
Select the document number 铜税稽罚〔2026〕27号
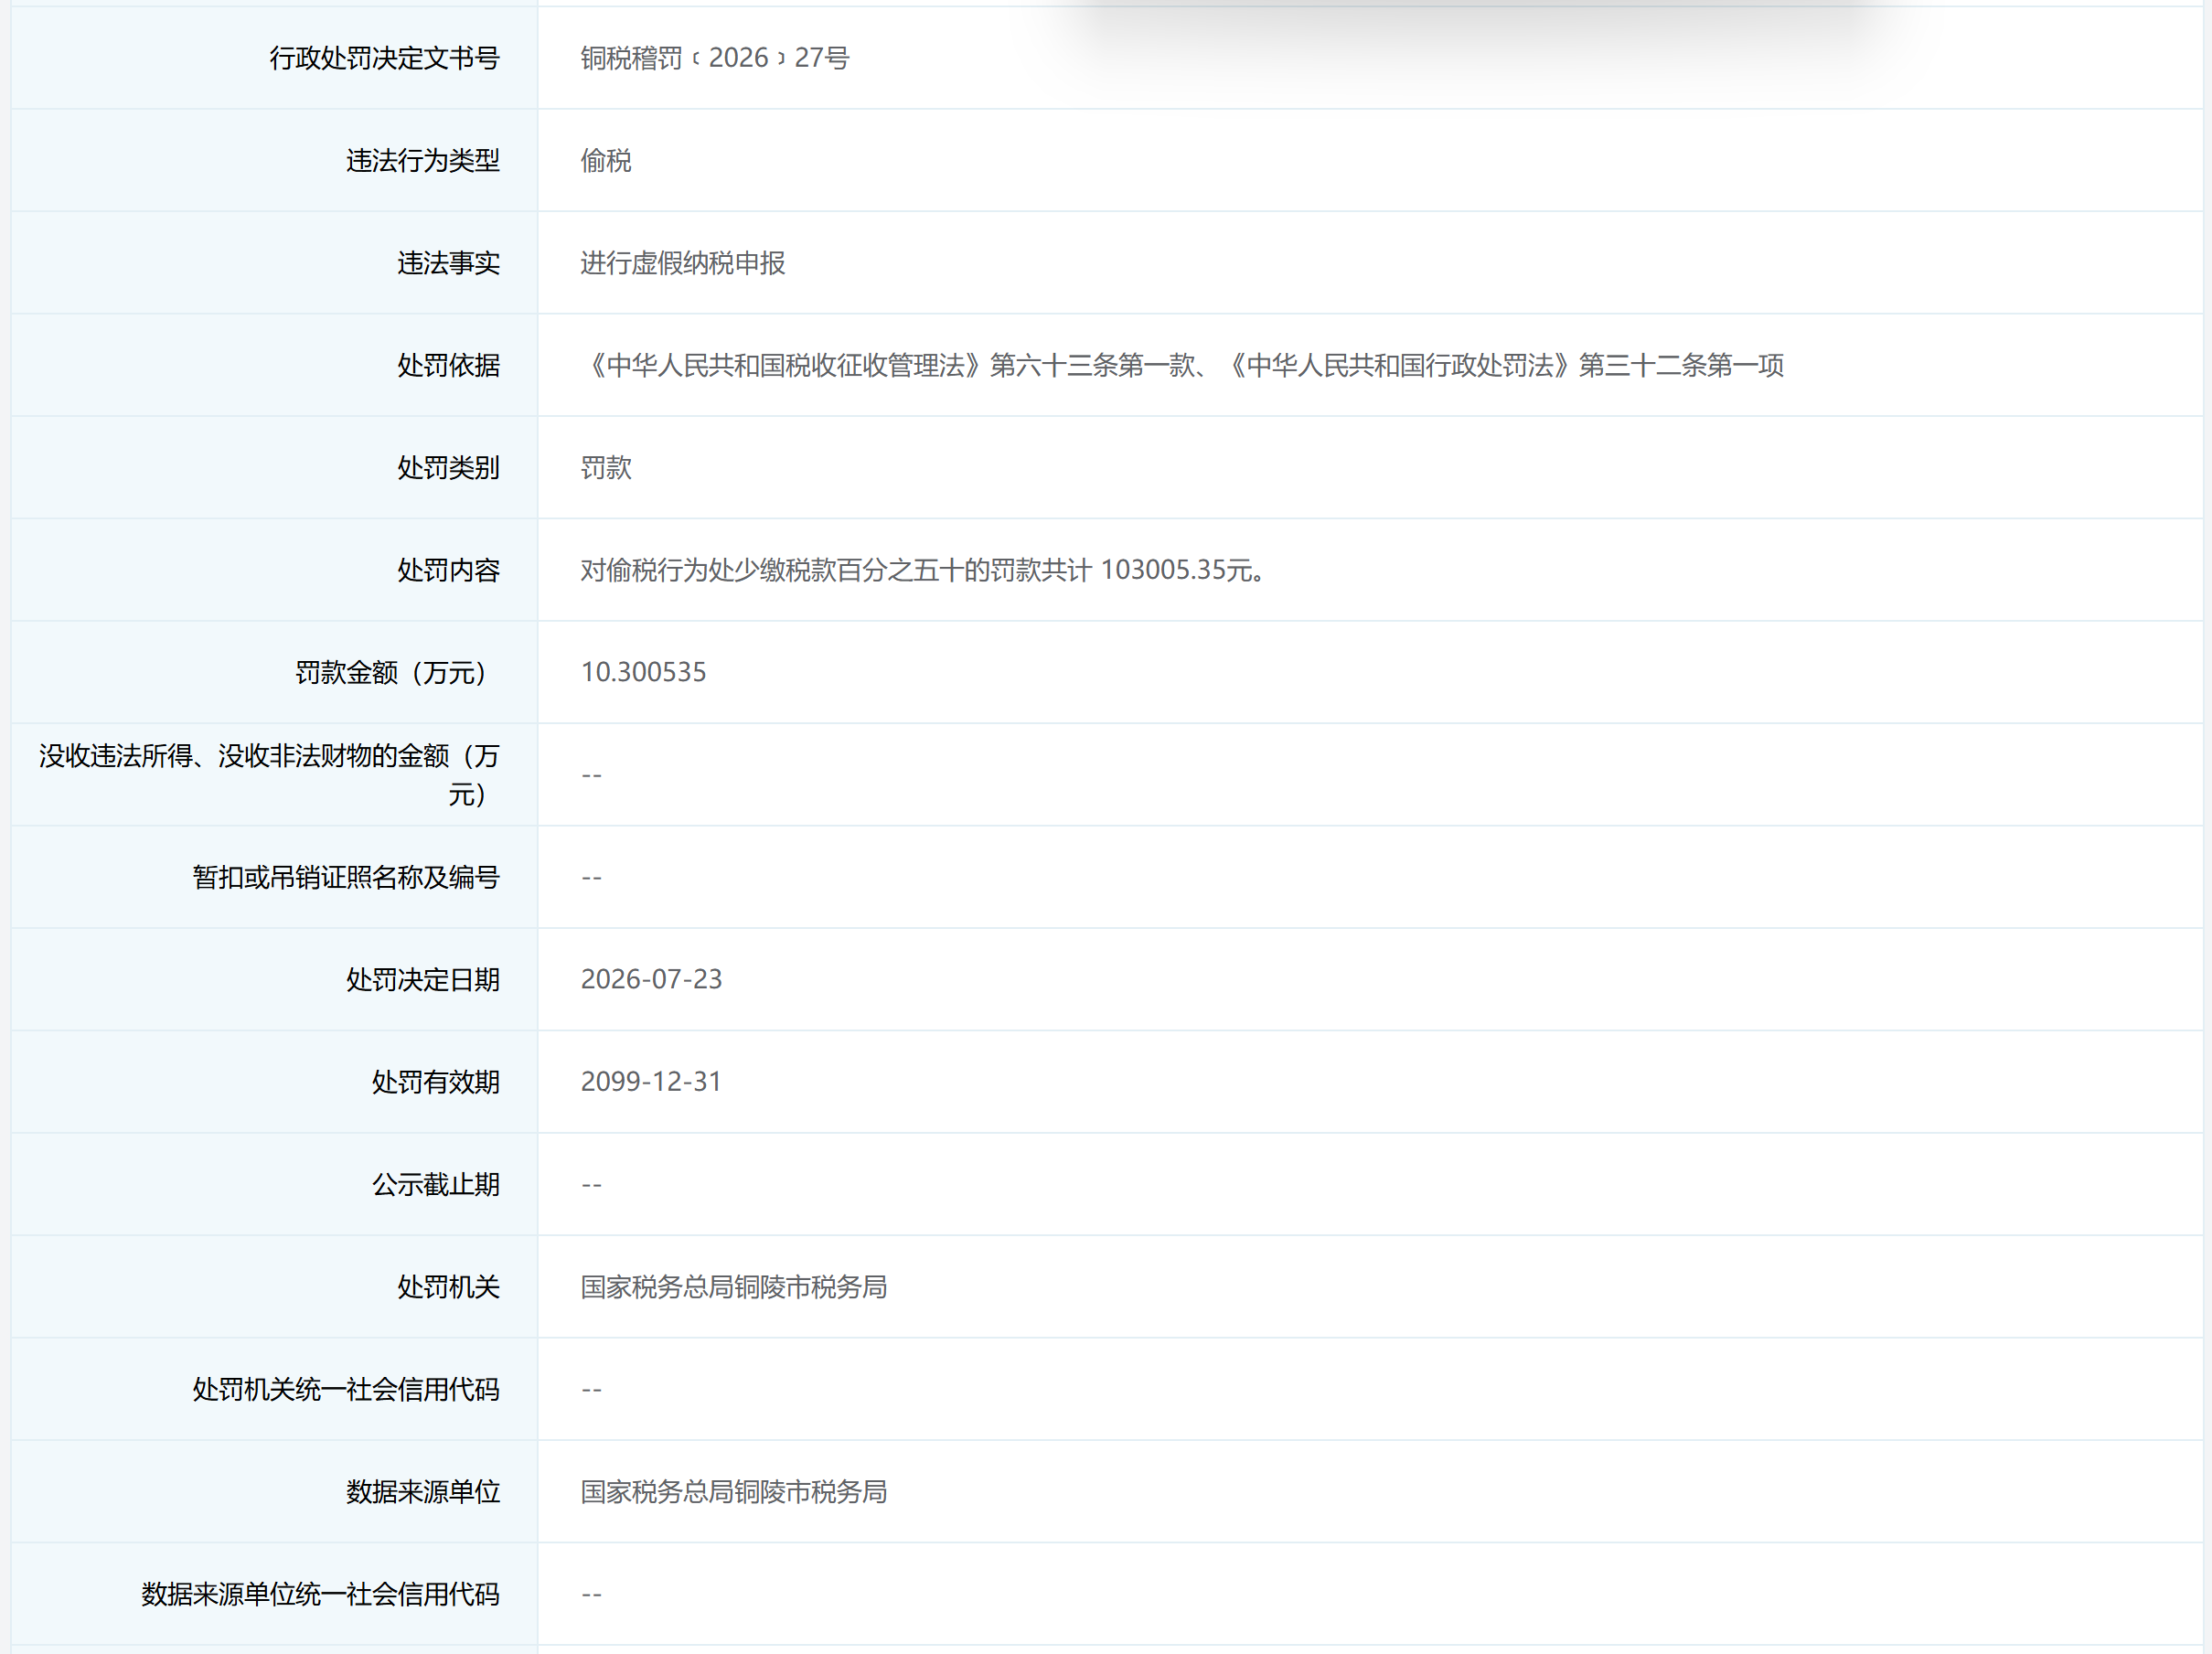coord(715,58)
